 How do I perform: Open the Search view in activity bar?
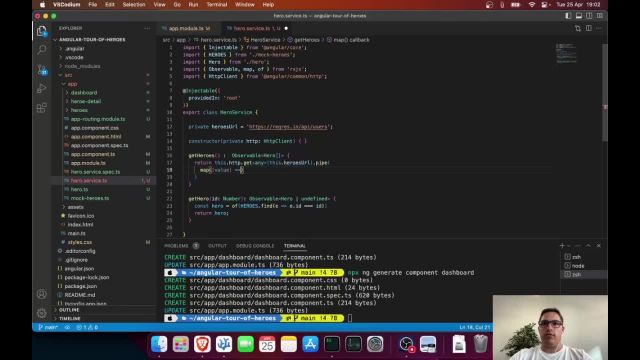(42, 50)
